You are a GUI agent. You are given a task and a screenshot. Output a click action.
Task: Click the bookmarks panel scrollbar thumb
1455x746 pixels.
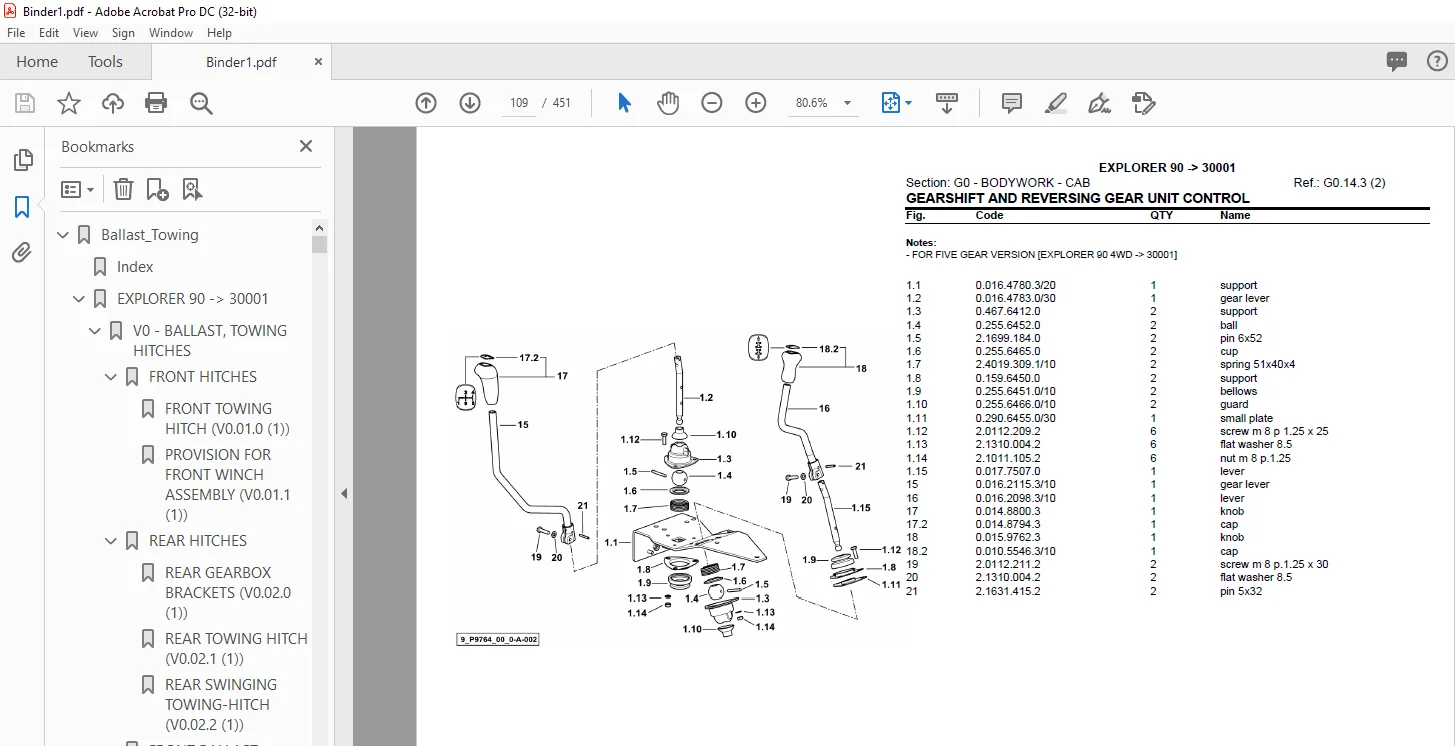click(x=319, y=244)
